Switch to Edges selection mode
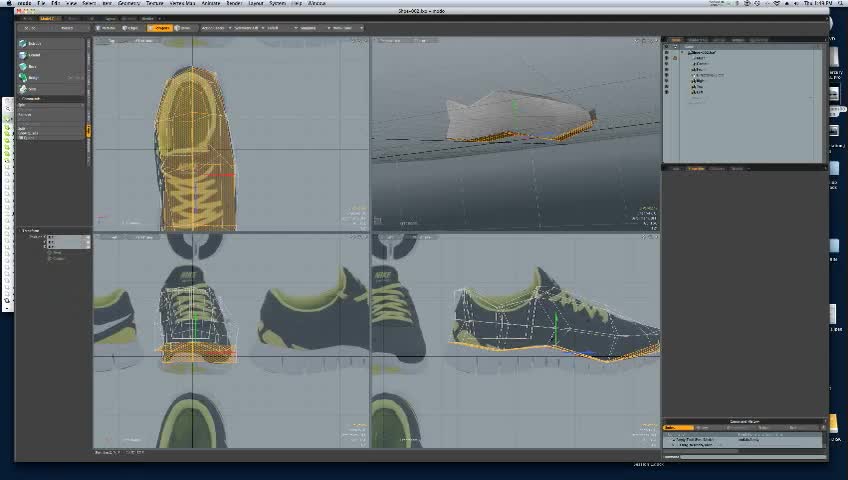Image resolution: width=848 pixels, height=480 pixels. pyautogui.click(x=133, y=28)
